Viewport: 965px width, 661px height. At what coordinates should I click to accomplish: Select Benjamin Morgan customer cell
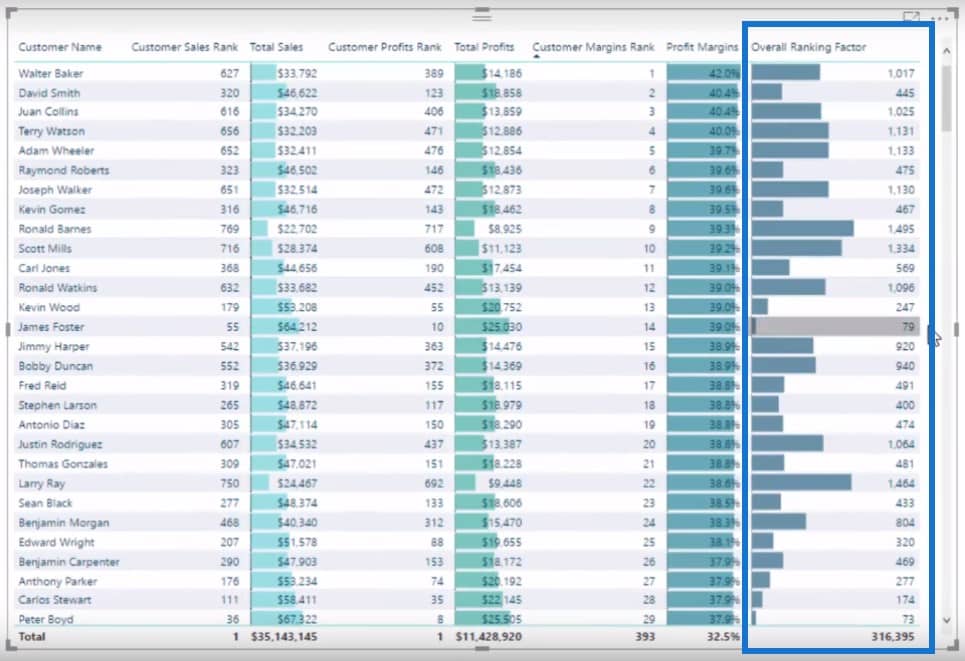click(x=63, y=523)
